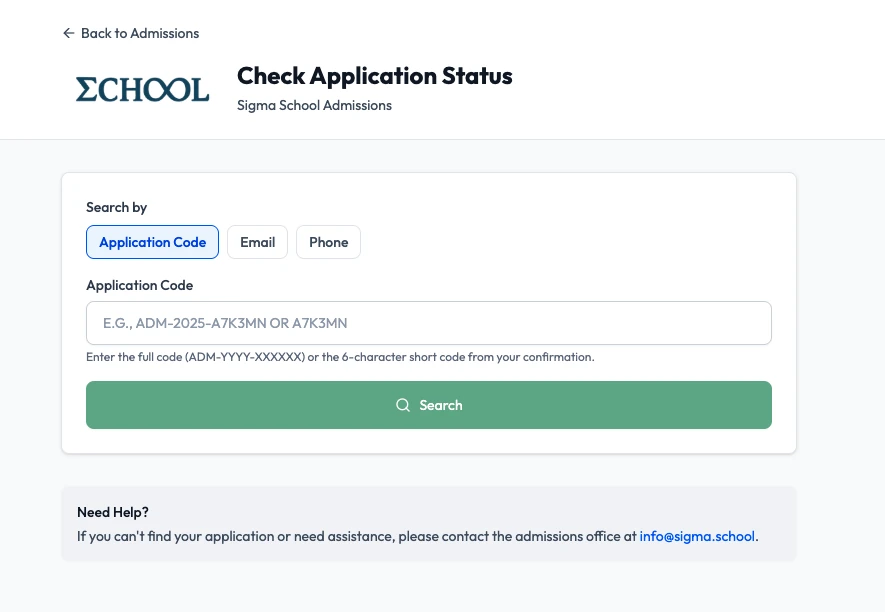Click the admissions office assistance sentence

click(418, 536)
